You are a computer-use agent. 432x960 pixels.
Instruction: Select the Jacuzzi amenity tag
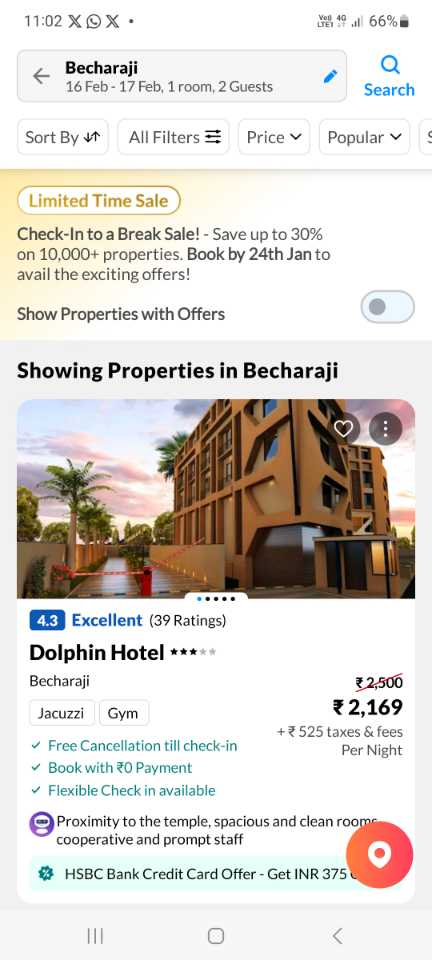point(62,713)
